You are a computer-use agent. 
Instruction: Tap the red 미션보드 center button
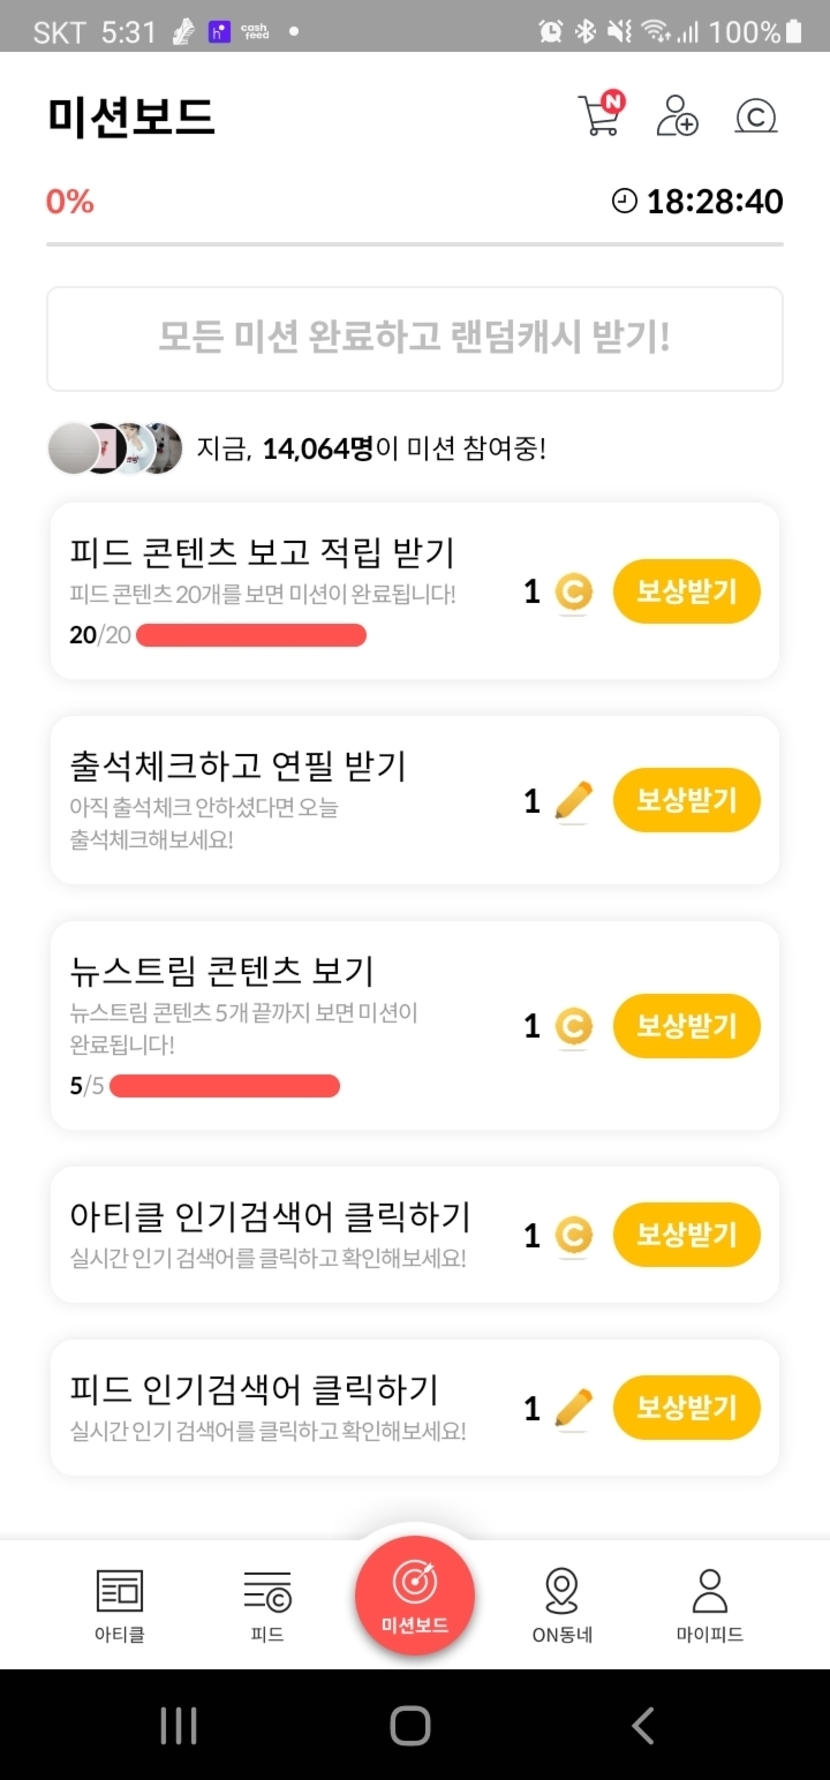[x=414, y=1596]
